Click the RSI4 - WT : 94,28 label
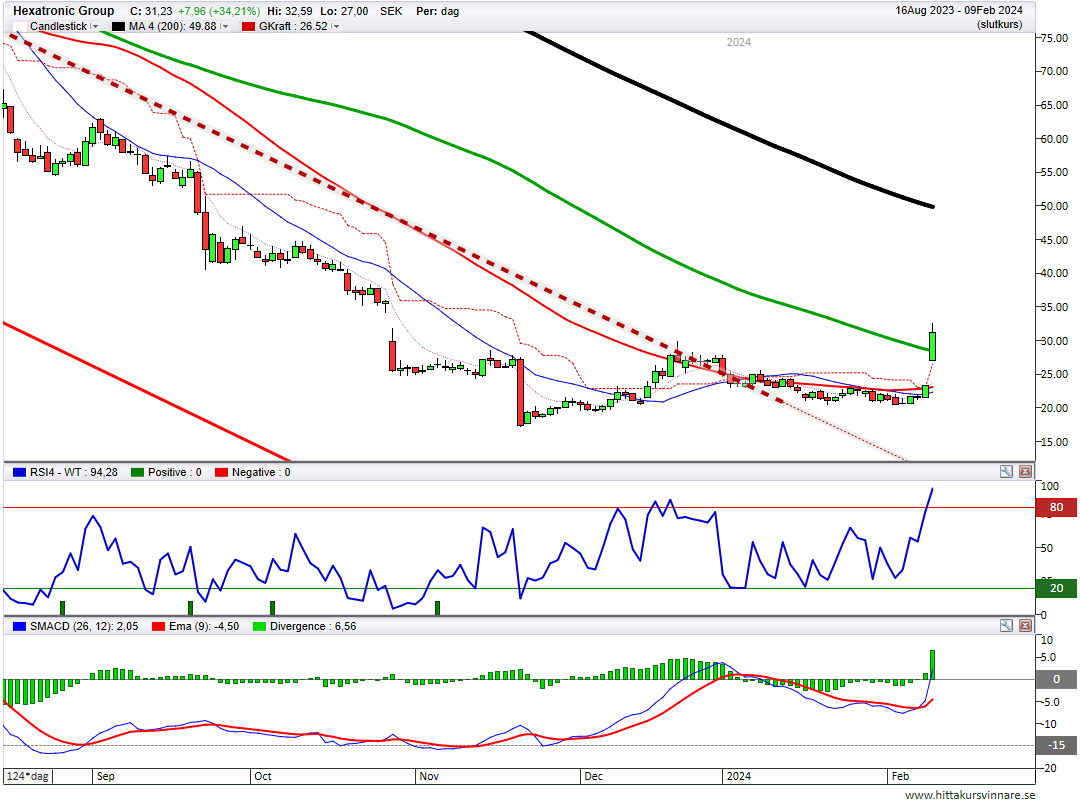This screenshot has height=800, width=1080. [x=74, y=472]
